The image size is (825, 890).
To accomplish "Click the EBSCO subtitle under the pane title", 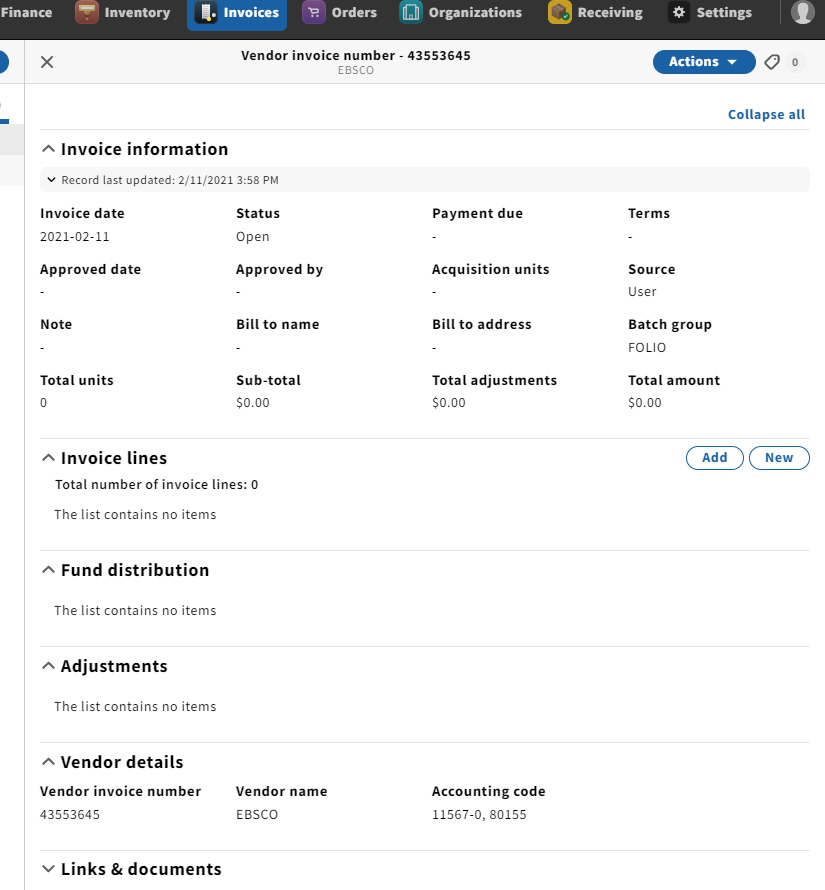I will click(356, 70).
